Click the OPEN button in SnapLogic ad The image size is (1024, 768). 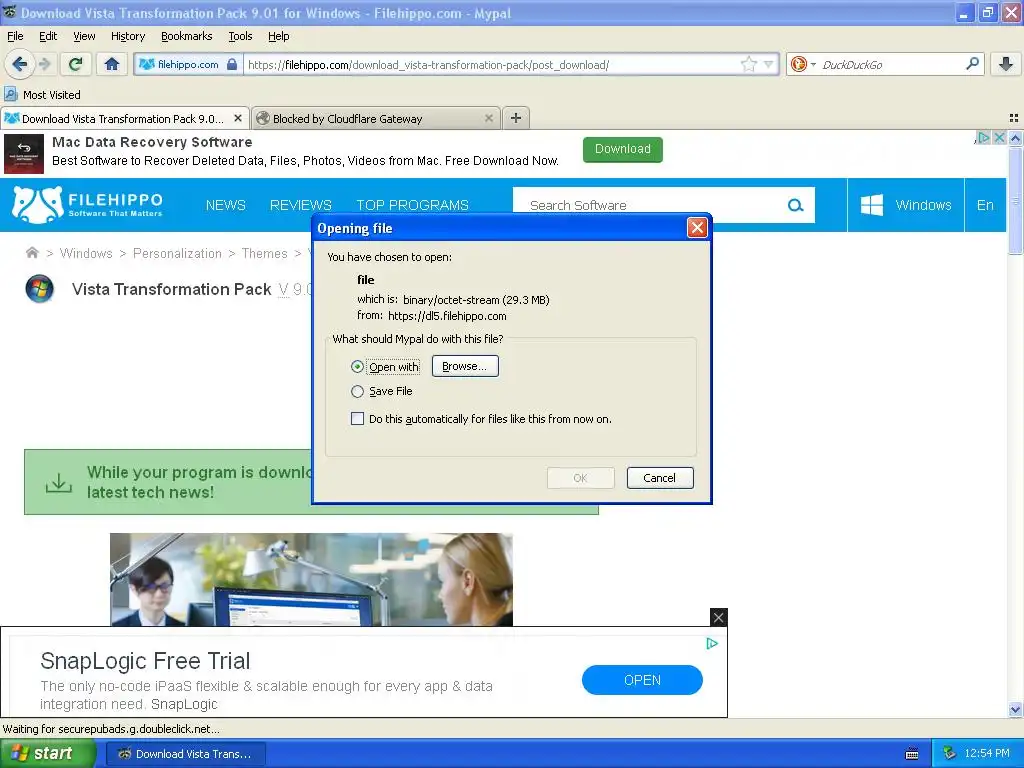[x=642, y=680]
